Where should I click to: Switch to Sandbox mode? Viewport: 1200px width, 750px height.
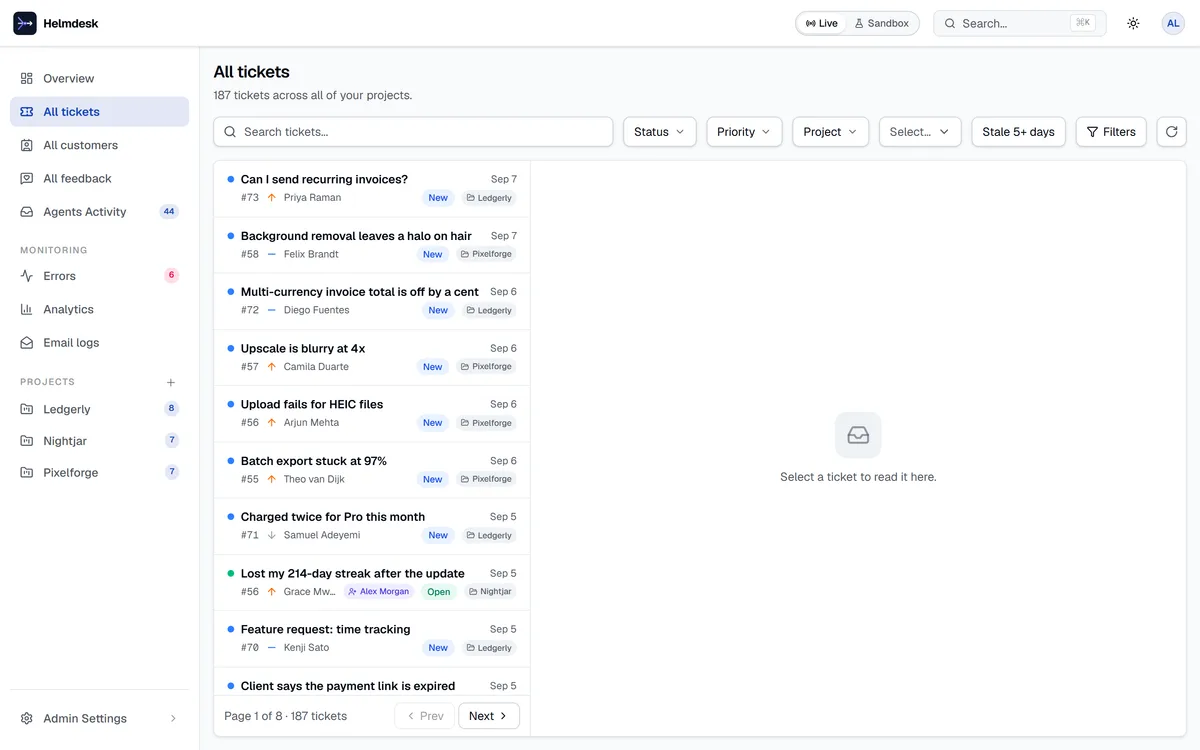point(882,23)
